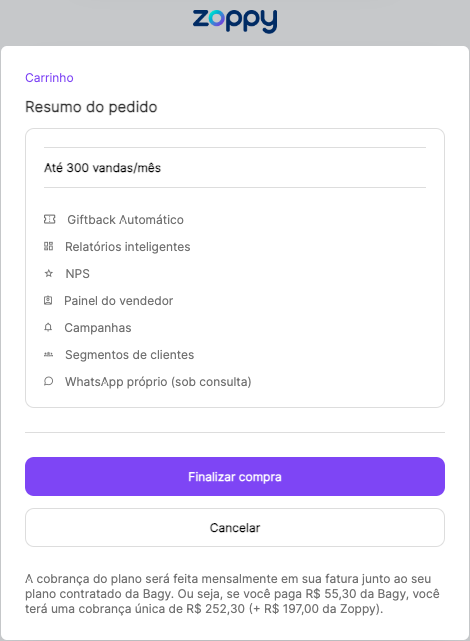470x641 pixels.
Task: Cancel the order with Cancelar button
Action: point(235,527)
